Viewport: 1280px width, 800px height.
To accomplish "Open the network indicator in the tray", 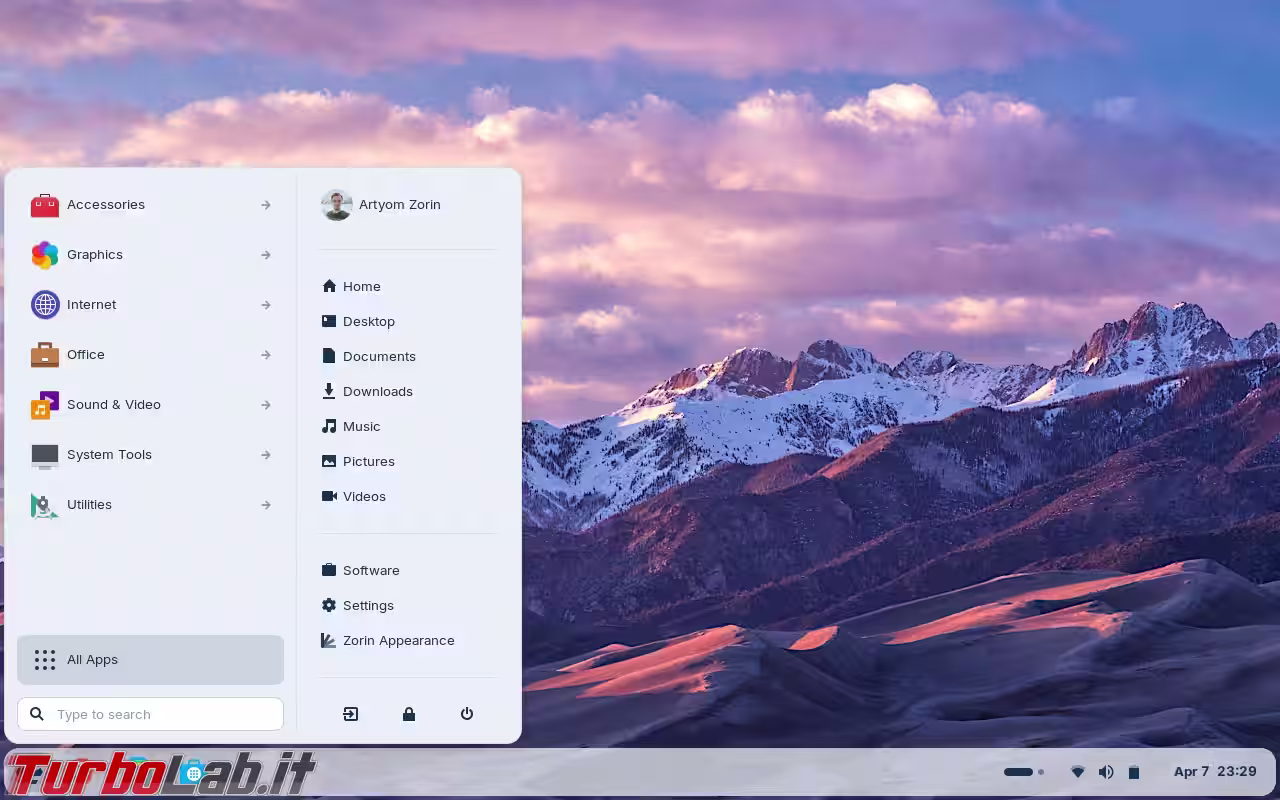I will [x=1077, y=772].
